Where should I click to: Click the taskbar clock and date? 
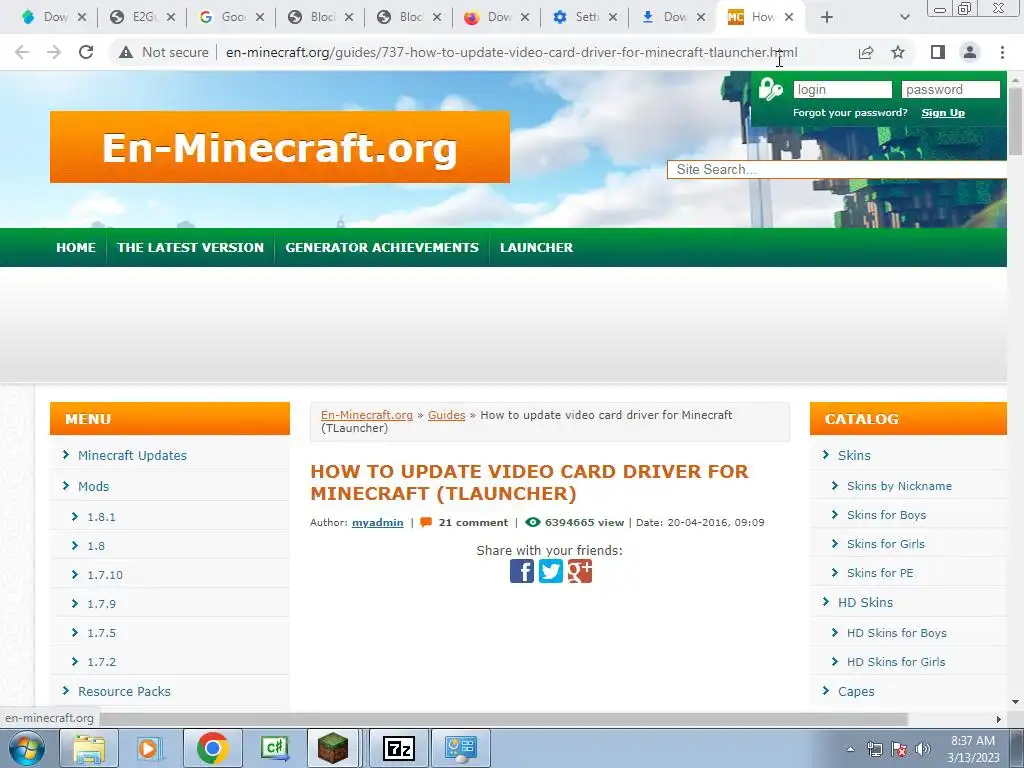point(973,749)
